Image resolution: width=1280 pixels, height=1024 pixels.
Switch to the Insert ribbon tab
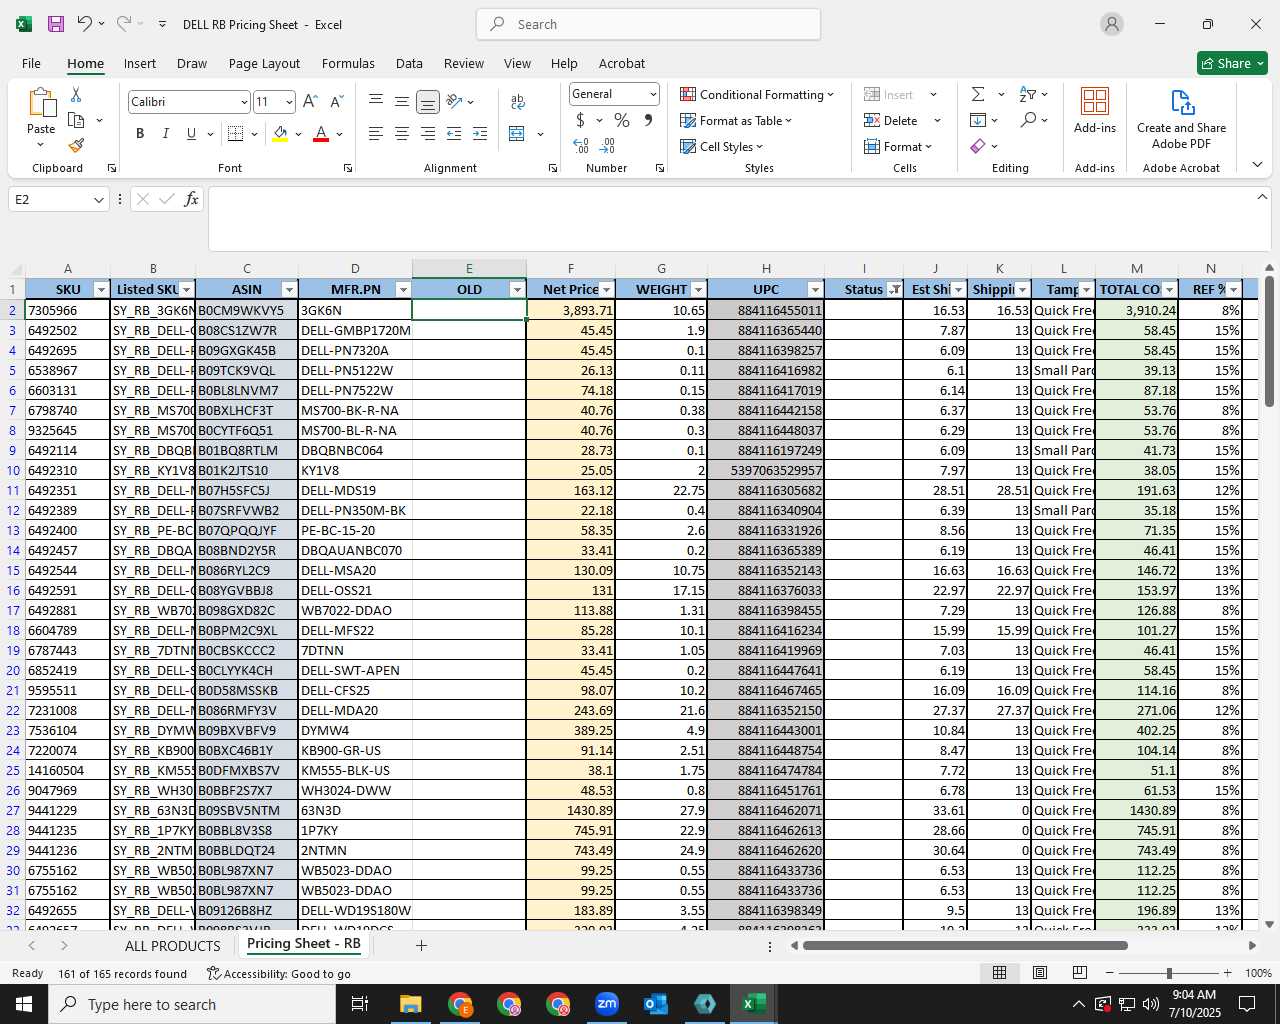tap(140, 63)
